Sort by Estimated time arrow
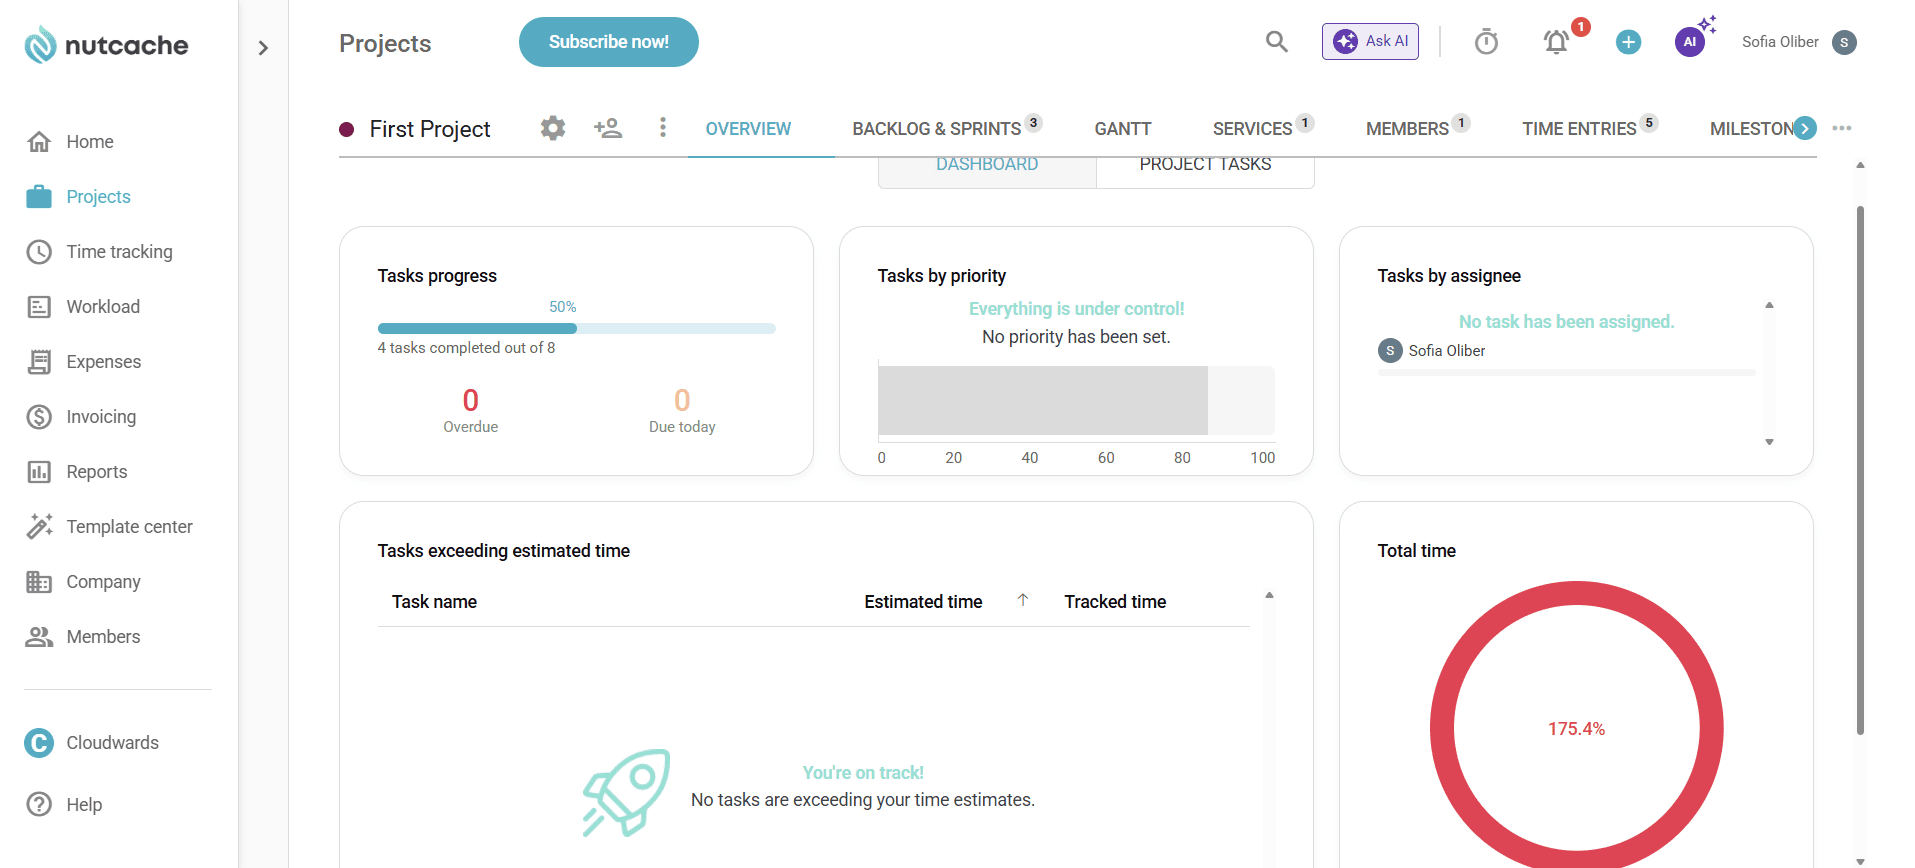 point(1023,601)
